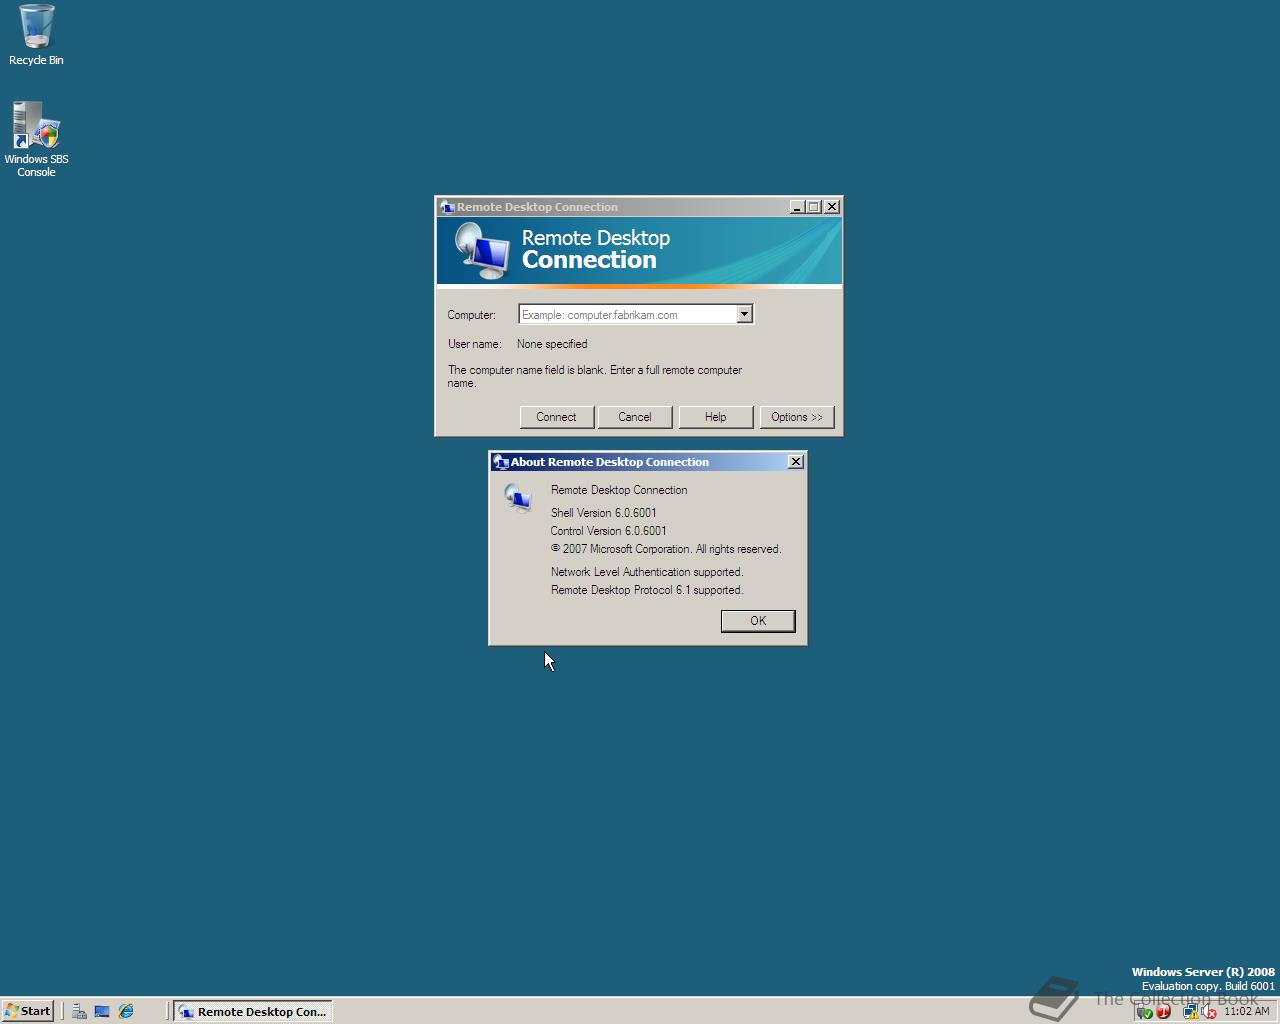Screen dimensions: 1280x1024
Task: Close the About Remote Desktop Connection dialog
Action: [795, 461]
